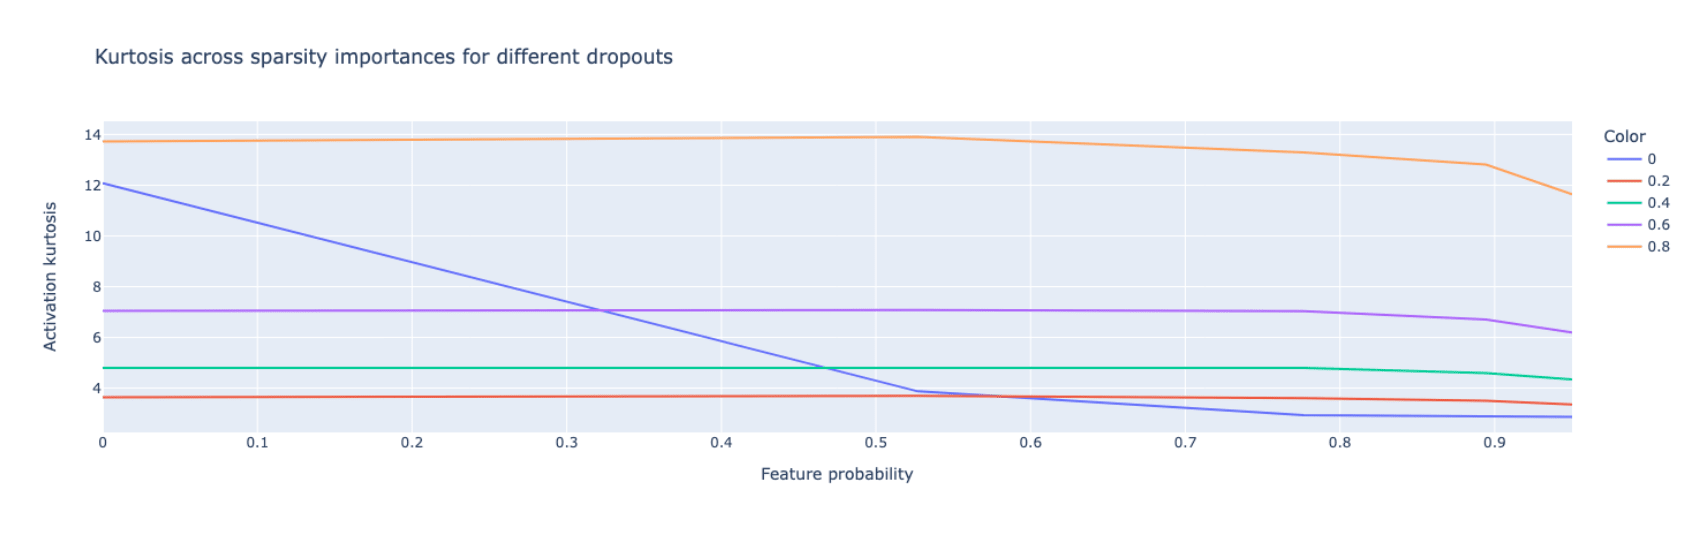Toggle the 0.4 legend entry
This screenshot has height=544, width=1706.
click(1658, 203)
